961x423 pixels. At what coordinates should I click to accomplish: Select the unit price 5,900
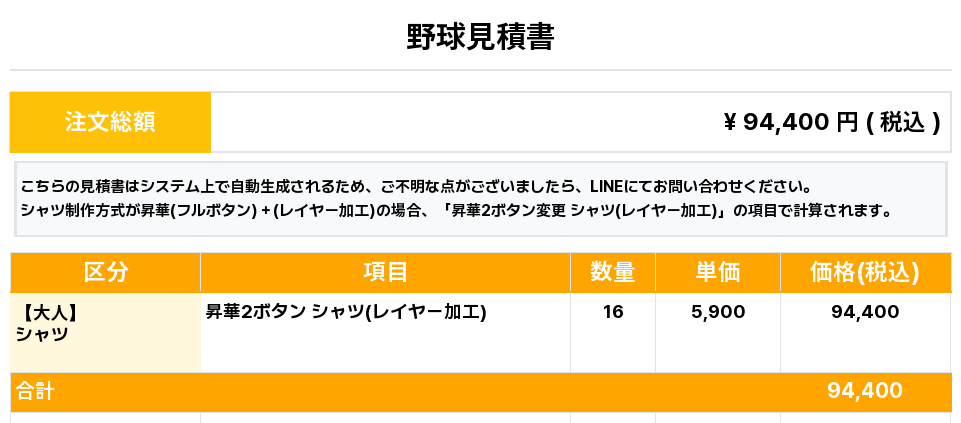click(718, 312)
